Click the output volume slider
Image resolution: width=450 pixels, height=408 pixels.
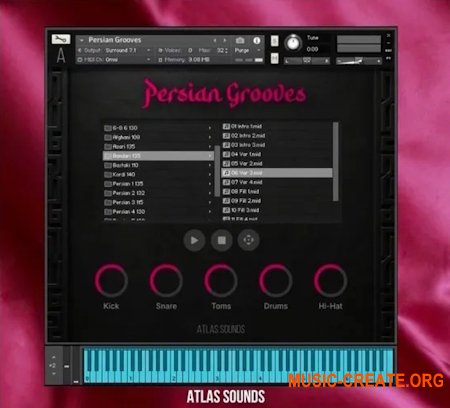(359, 61)
